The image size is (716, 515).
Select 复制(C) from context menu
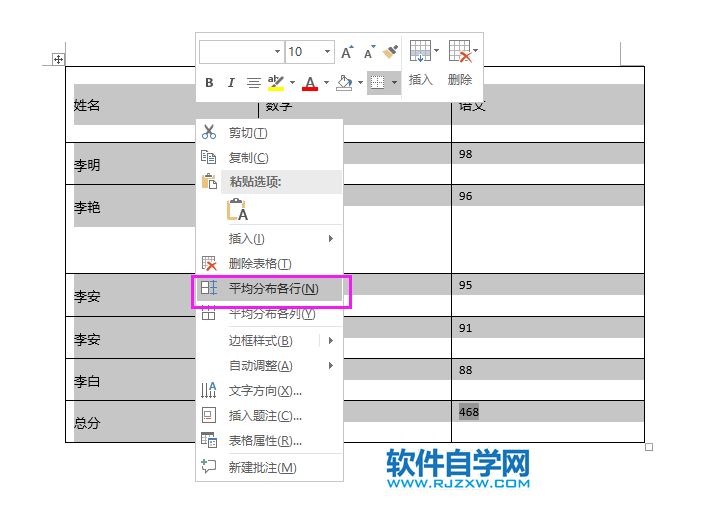click(x=269, y=158)
